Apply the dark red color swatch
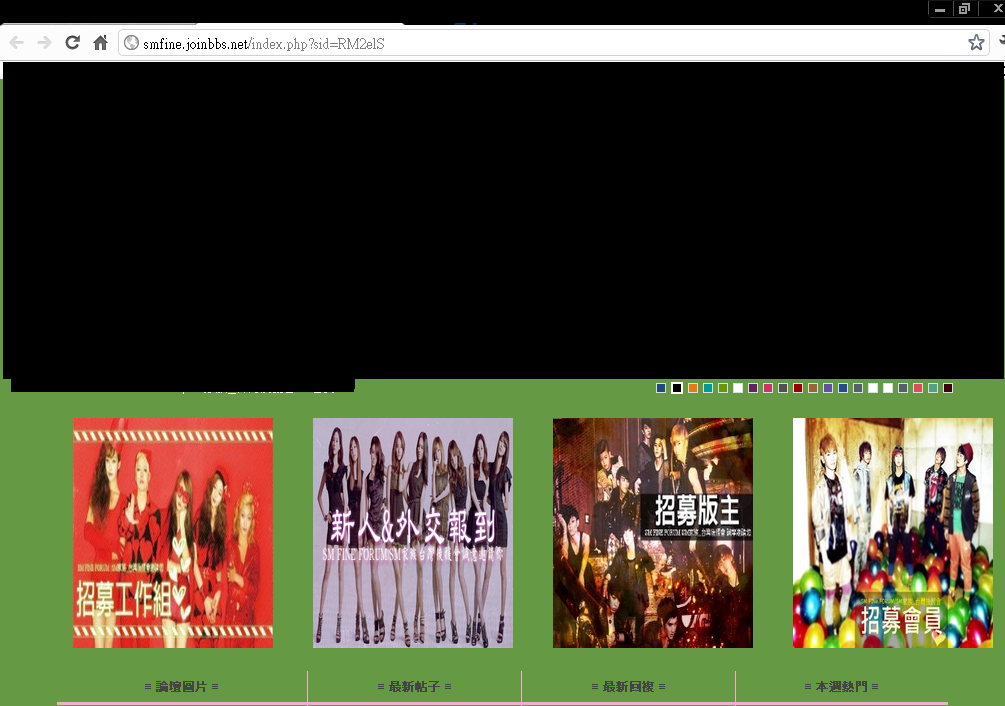This screenshot has height=706, width=1005. click(798, 388)
